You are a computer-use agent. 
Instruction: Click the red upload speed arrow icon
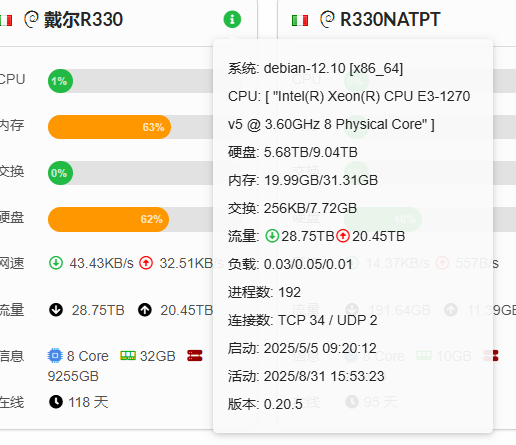coord(146,263)
